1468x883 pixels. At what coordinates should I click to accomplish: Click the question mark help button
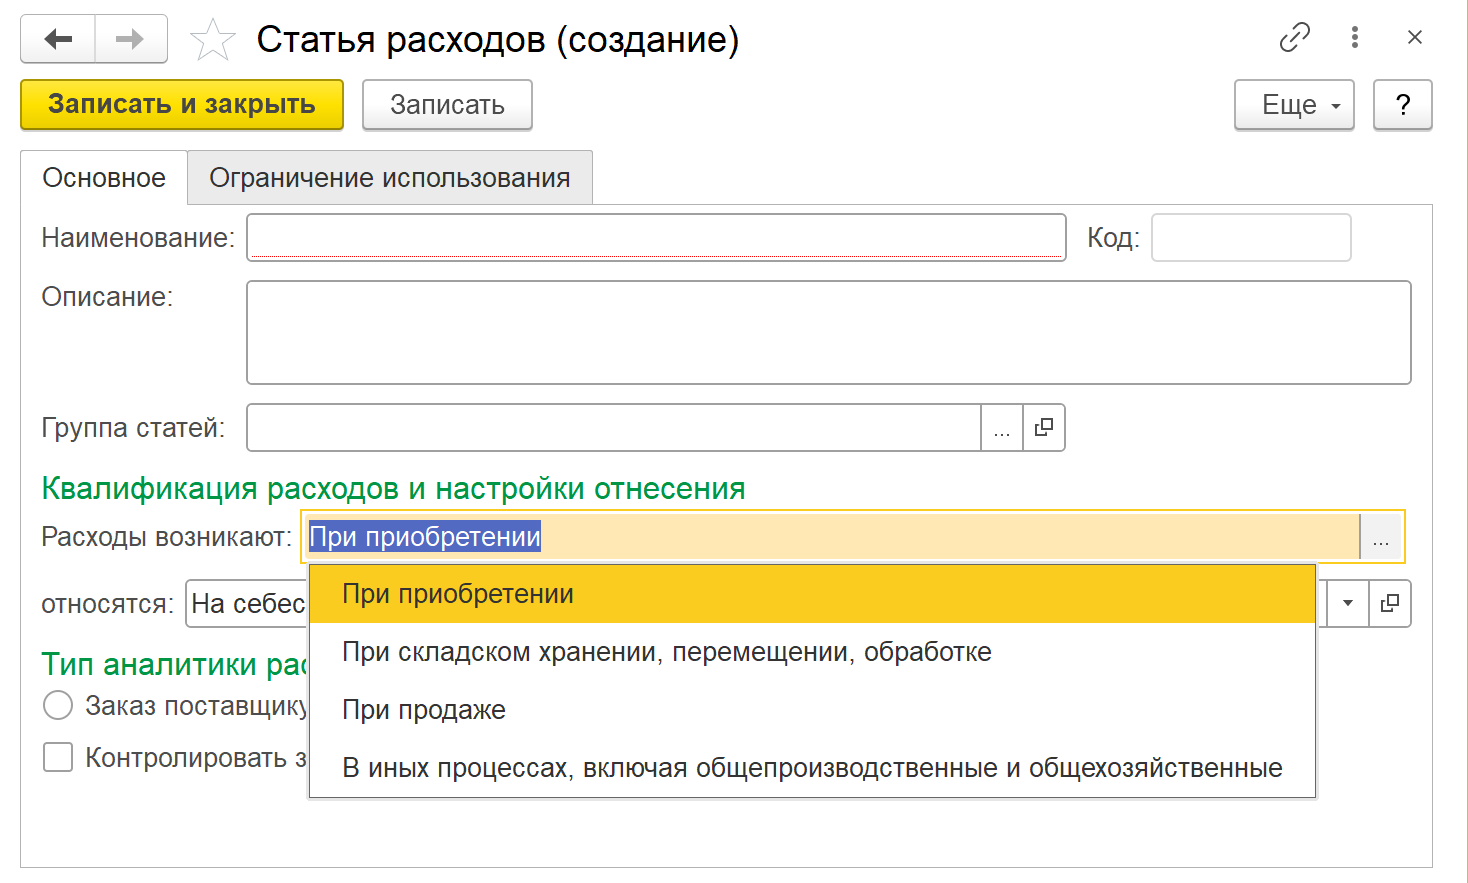coord(1402,105)
